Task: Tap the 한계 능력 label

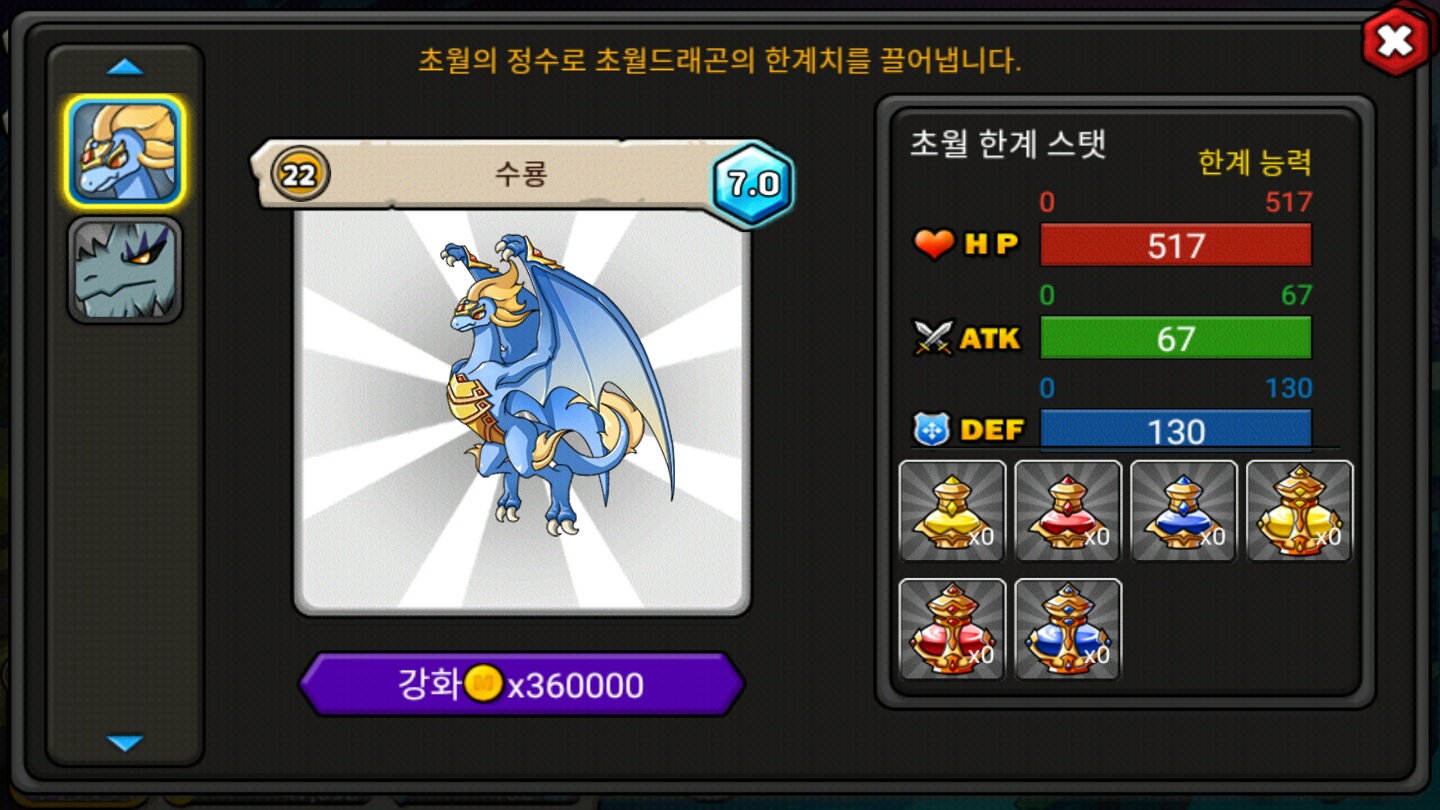Action: pyautogui.click(x=1254, y=162)
